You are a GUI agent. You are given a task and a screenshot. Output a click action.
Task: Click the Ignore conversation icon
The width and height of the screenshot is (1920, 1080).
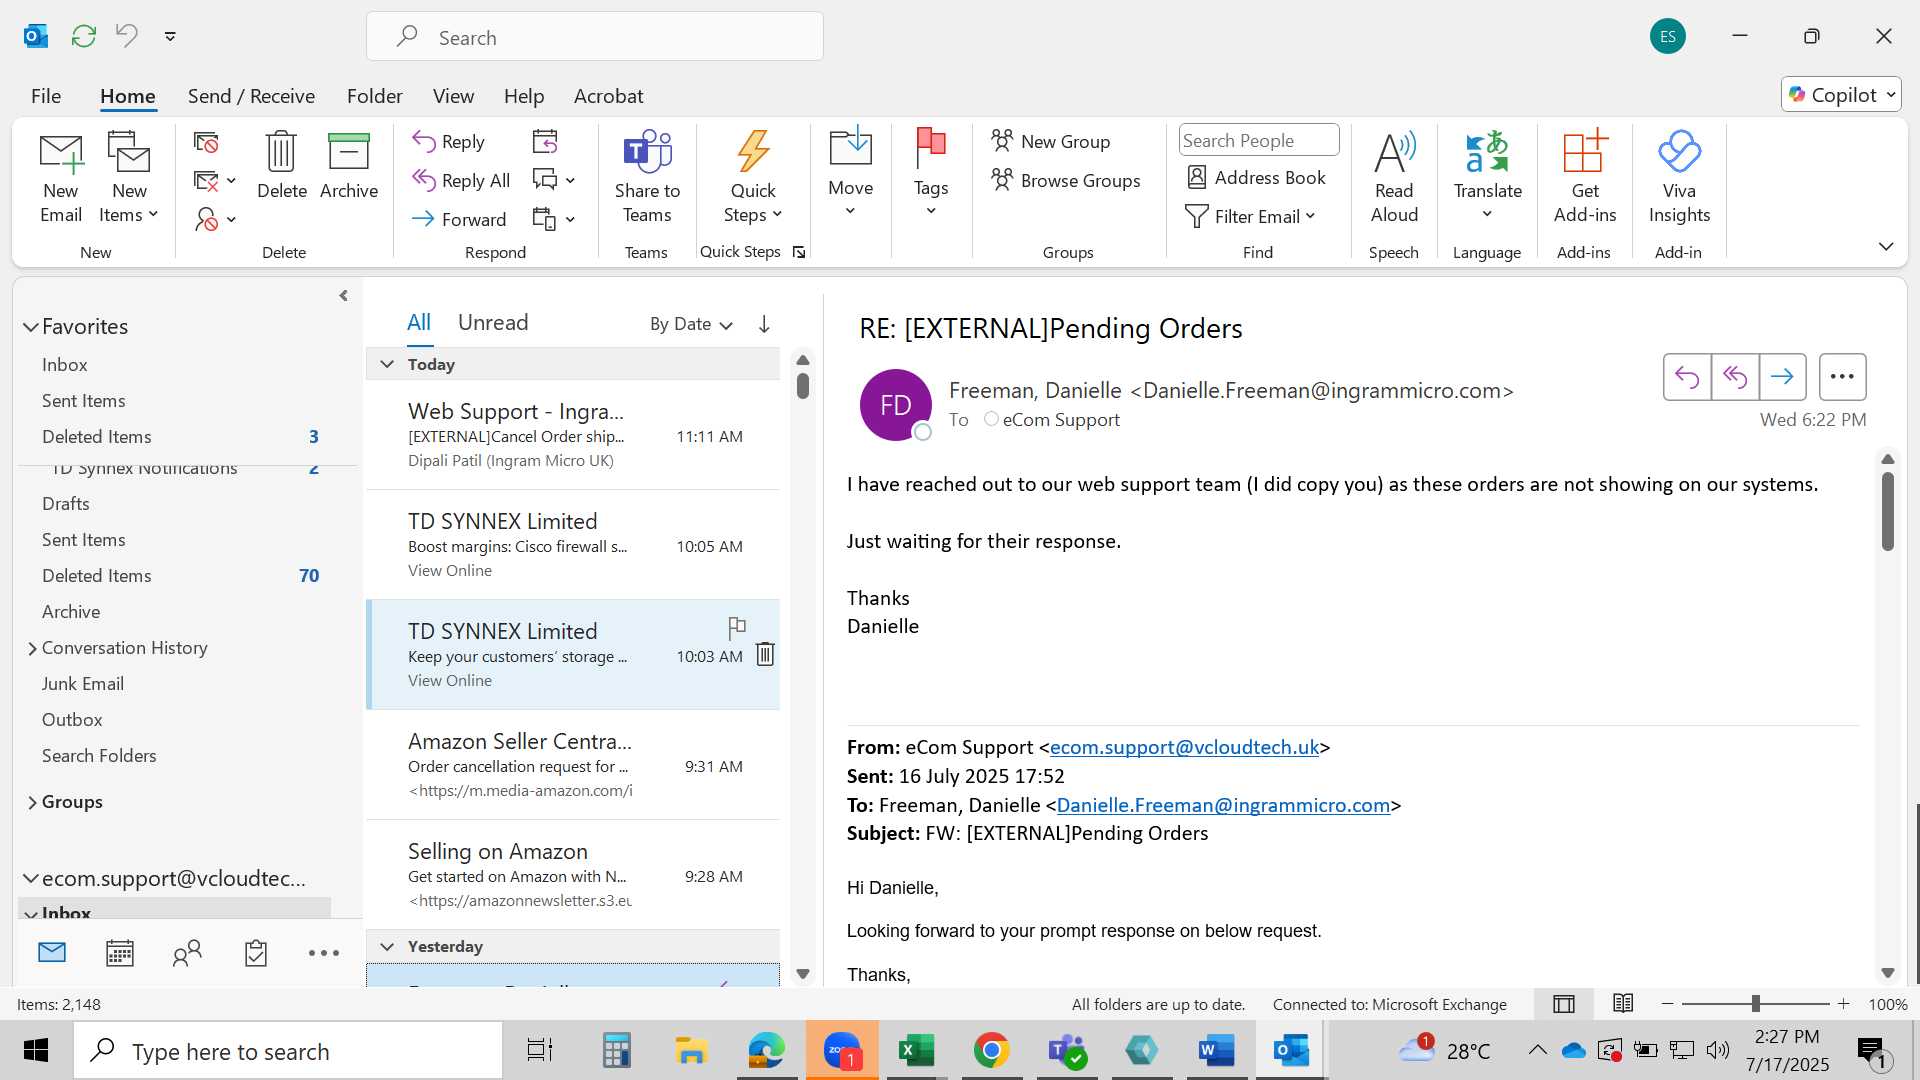(206, 143)
